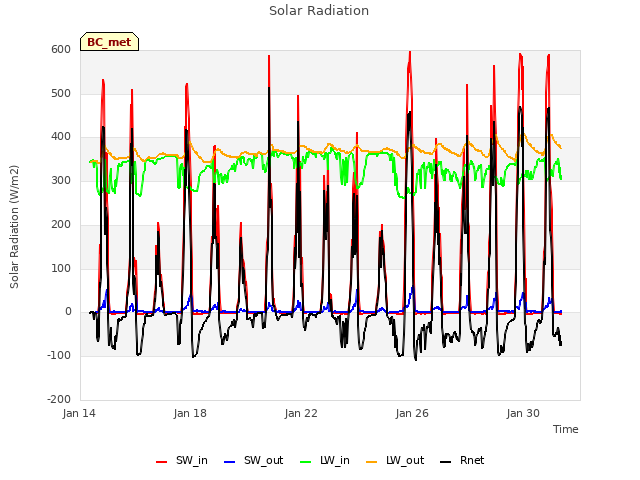Click the 500 y-axis tick label
Screen dimensions: 640x480
[x=61, y=93]
